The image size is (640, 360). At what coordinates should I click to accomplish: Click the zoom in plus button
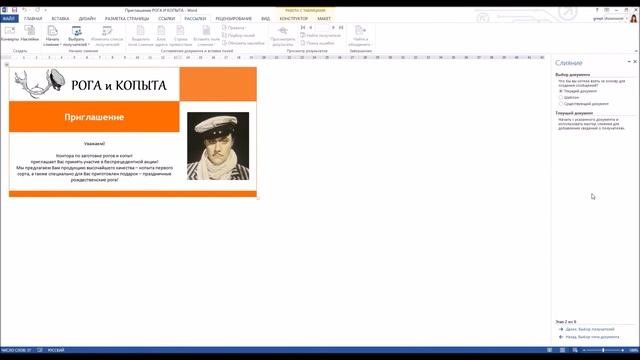point(623,350)
